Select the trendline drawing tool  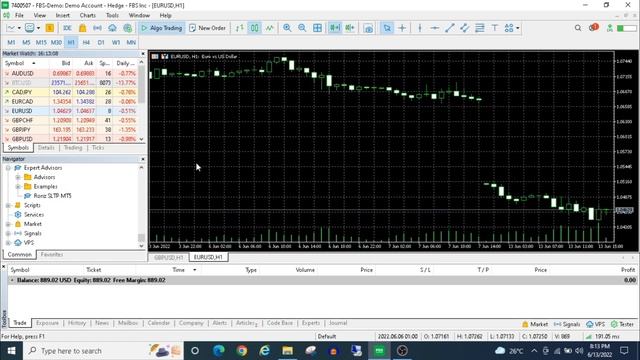coord(449,28)
